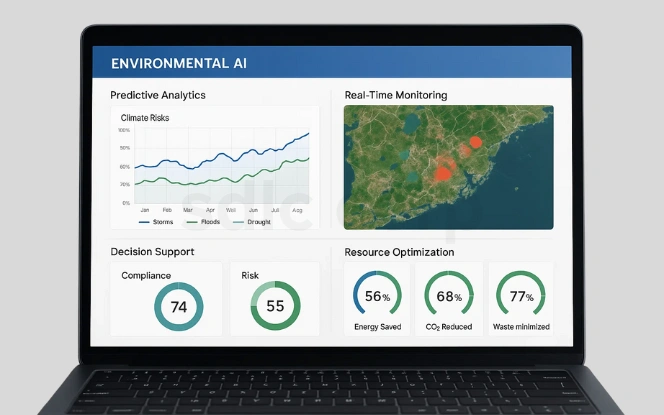Viewport: 664px width, 415px height.
Task: Select the 56% Energy Saved gauge
Action: pyautogui.click(x=377, y=296)
